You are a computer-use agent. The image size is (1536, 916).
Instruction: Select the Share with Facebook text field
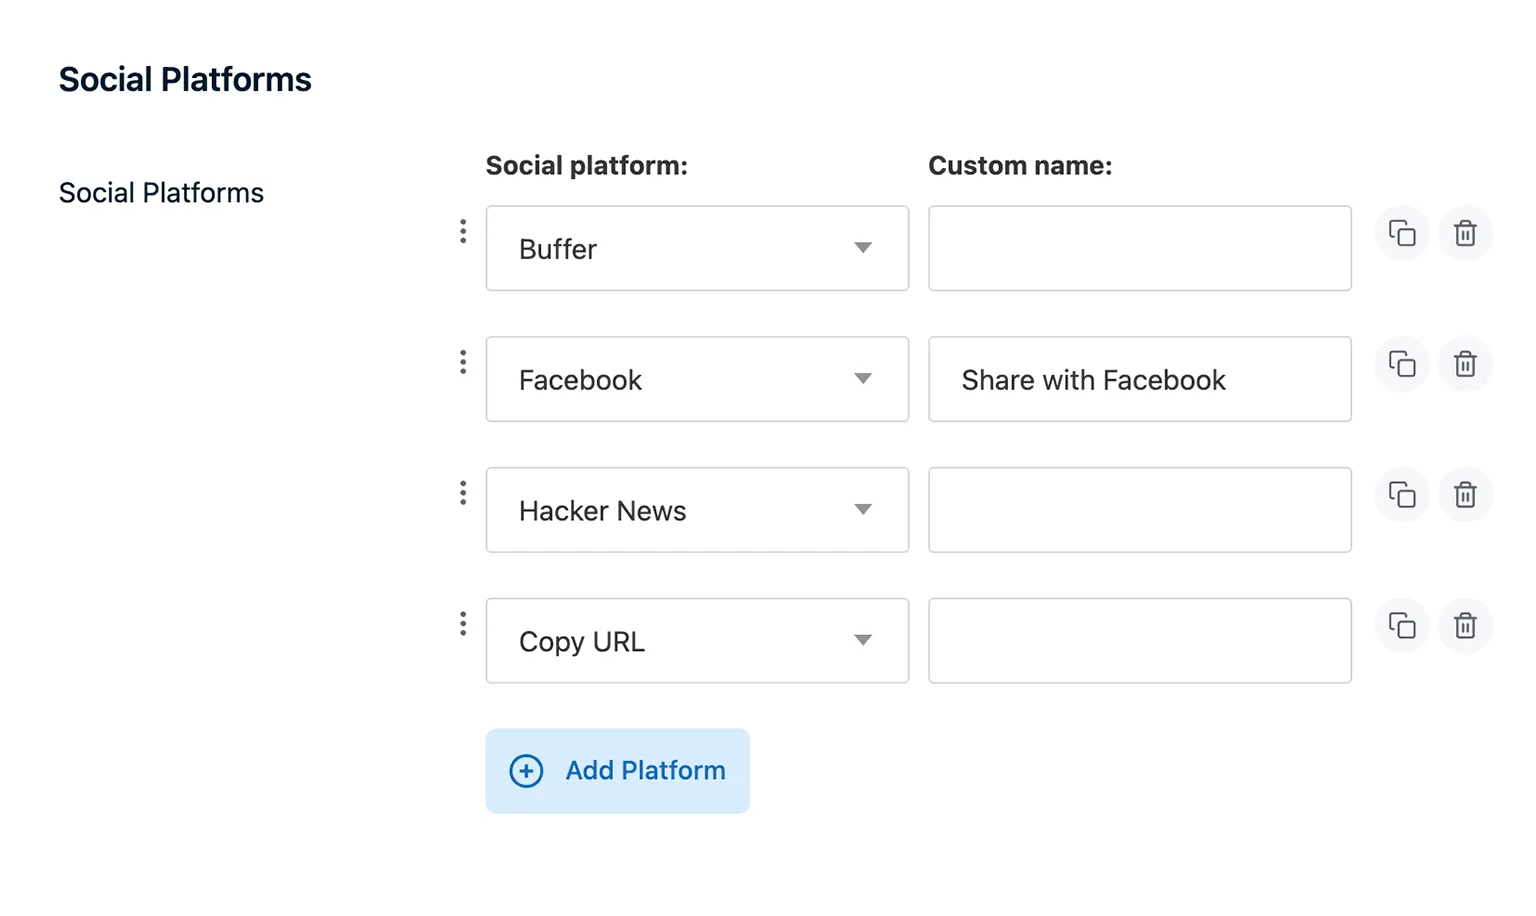(x=1139, y=379)
